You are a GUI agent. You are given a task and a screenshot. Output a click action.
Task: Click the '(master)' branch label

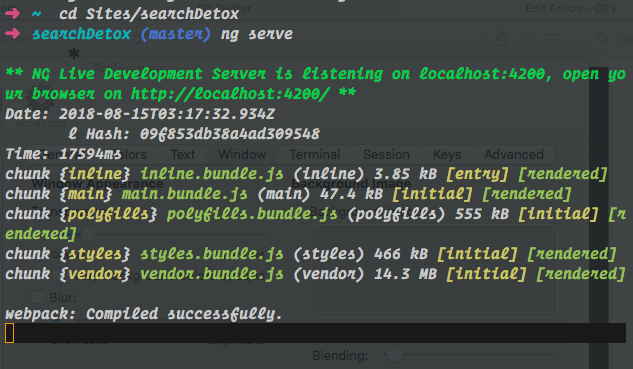click(x=176, y=34)
